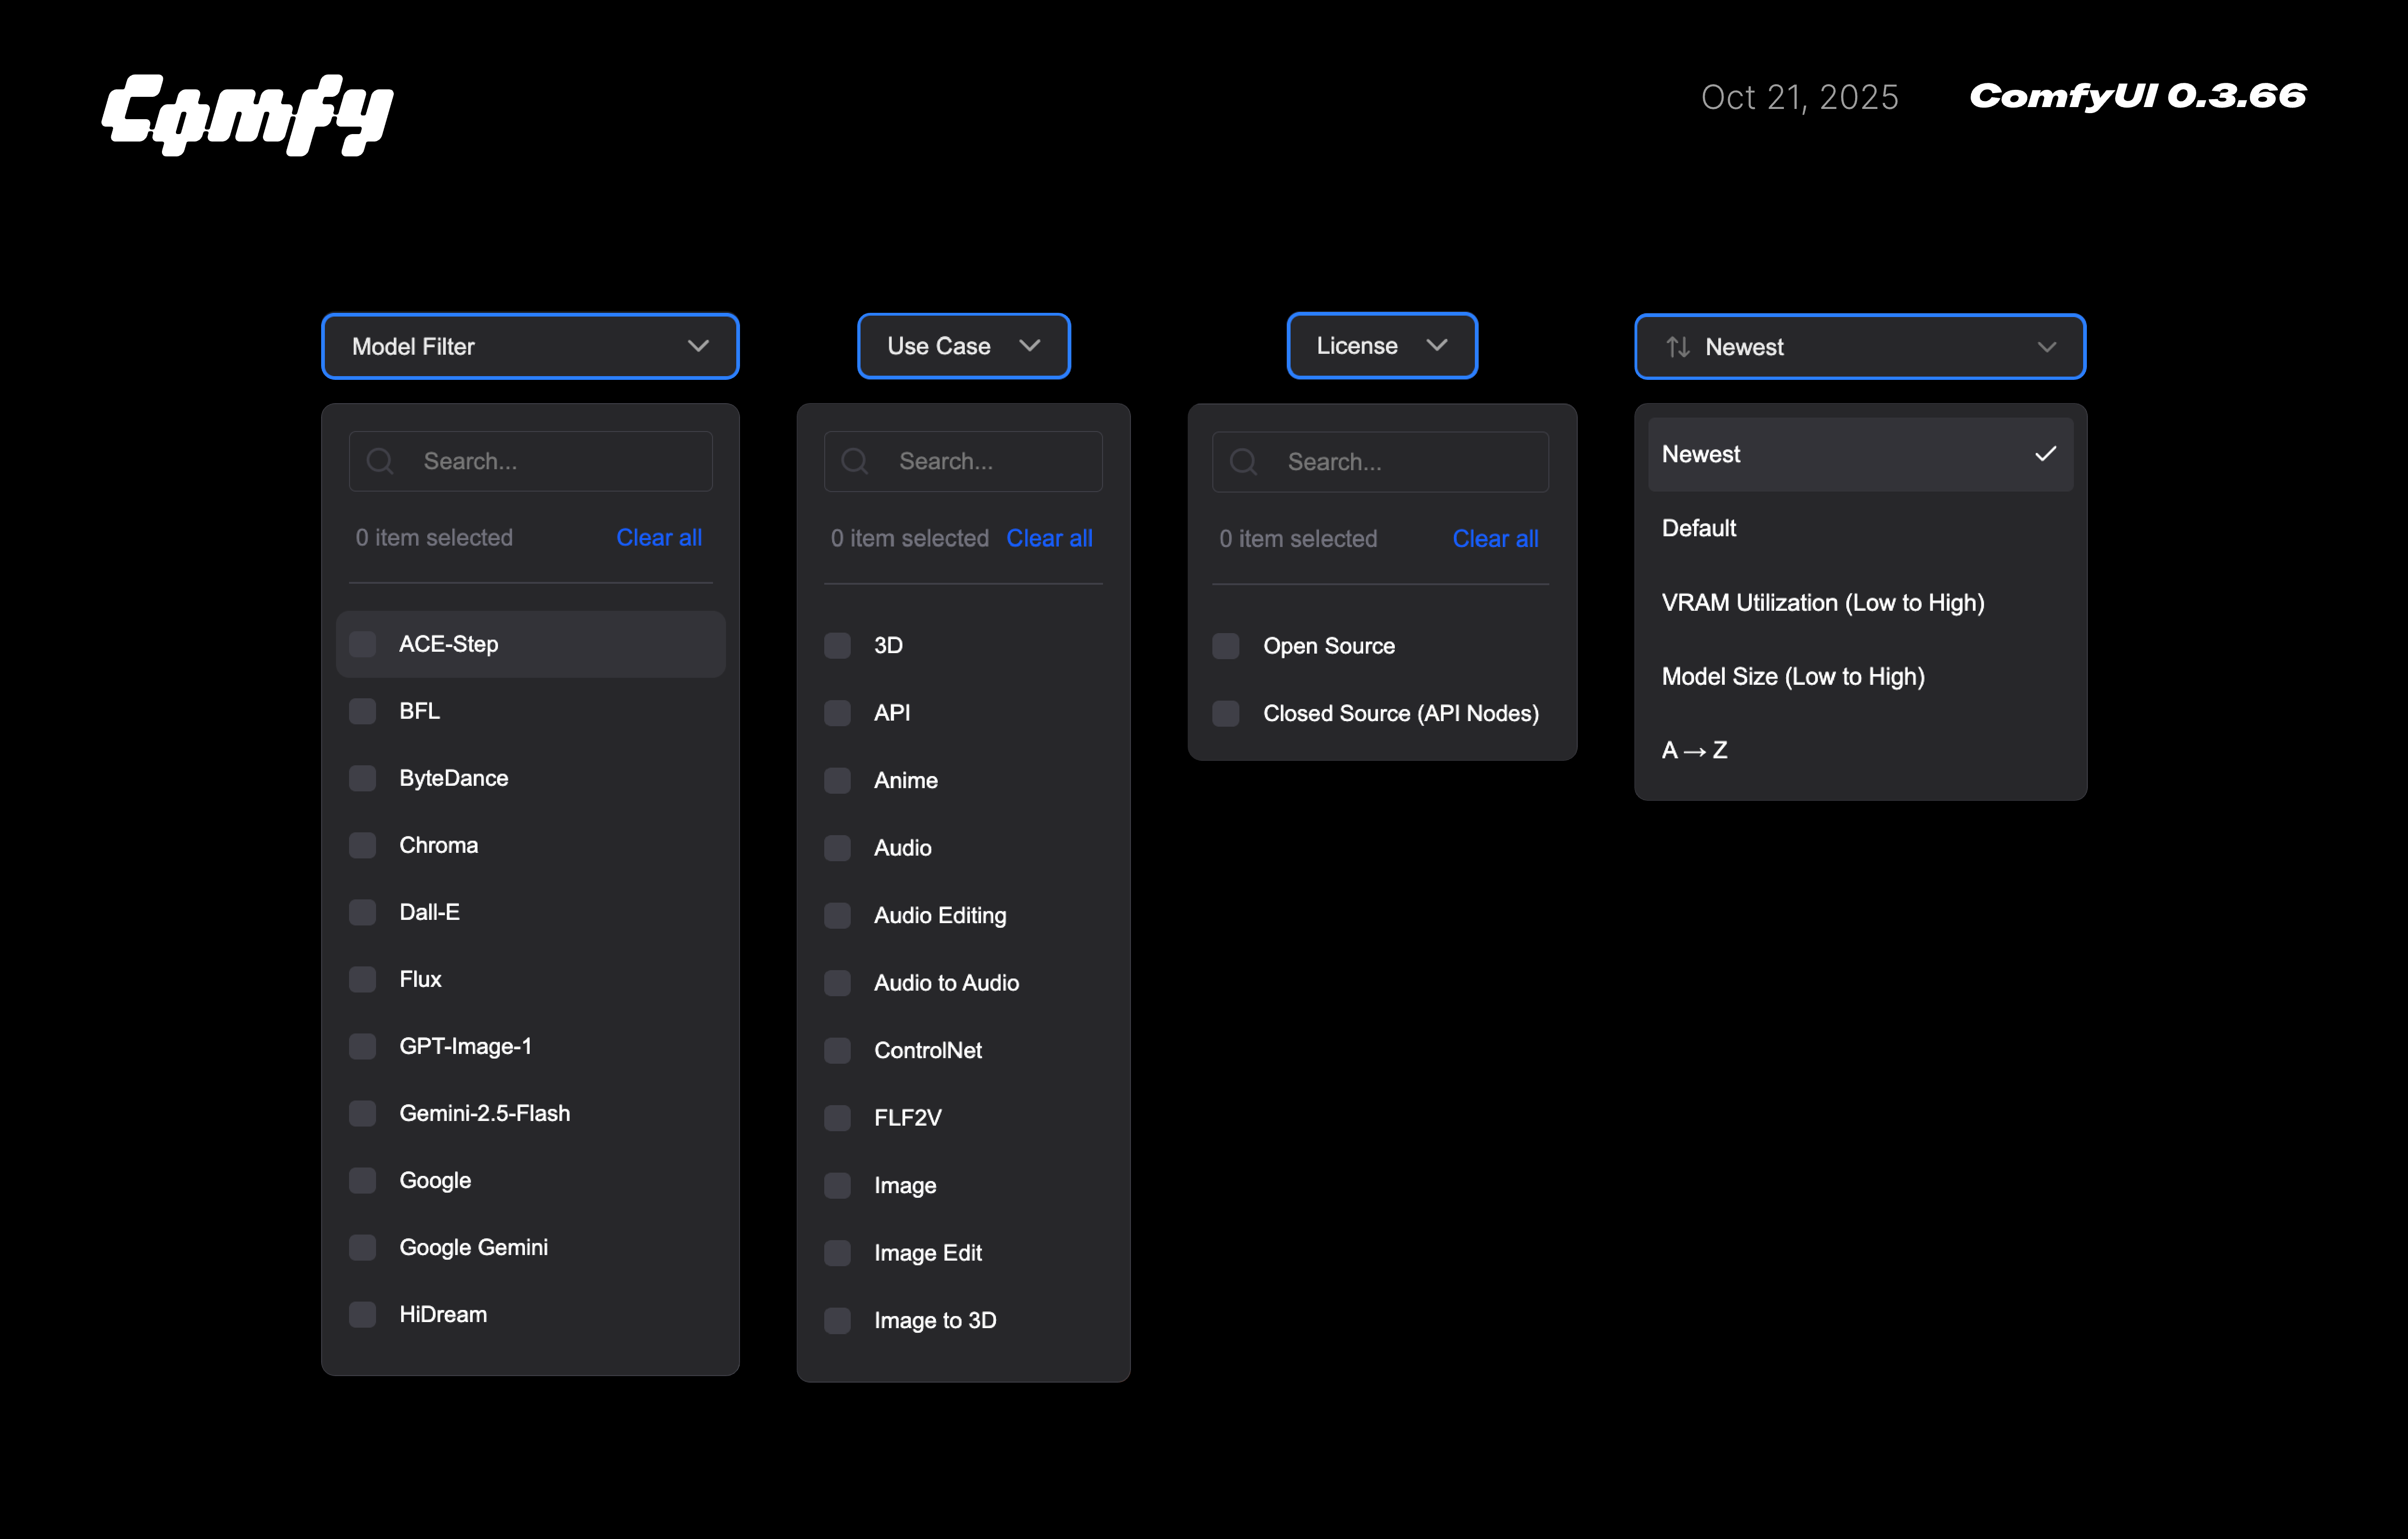Image resolution: width=2408 pixels, height=1539 pixels.
Task: Click the magnifier icon in Use Case search
Action: 854,461
